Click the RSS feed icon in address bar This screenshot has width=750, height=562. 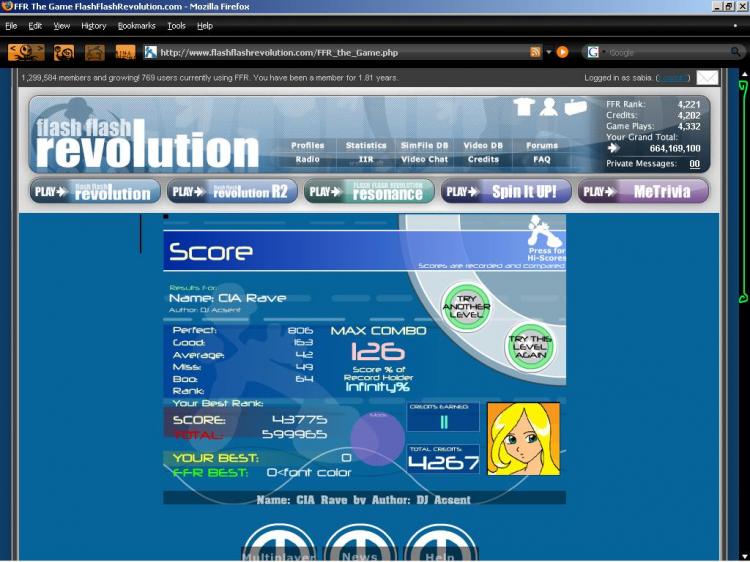point(536,52)
